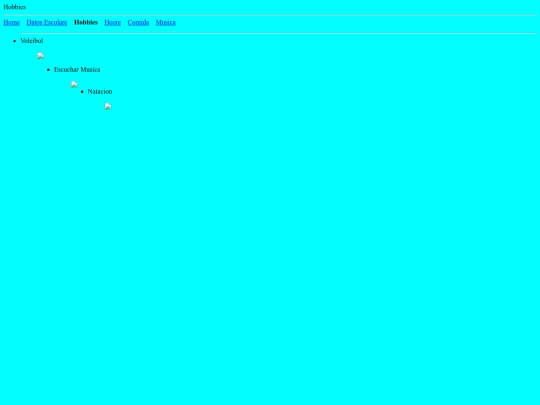Select the Natacion list item text

pos(100,92)
